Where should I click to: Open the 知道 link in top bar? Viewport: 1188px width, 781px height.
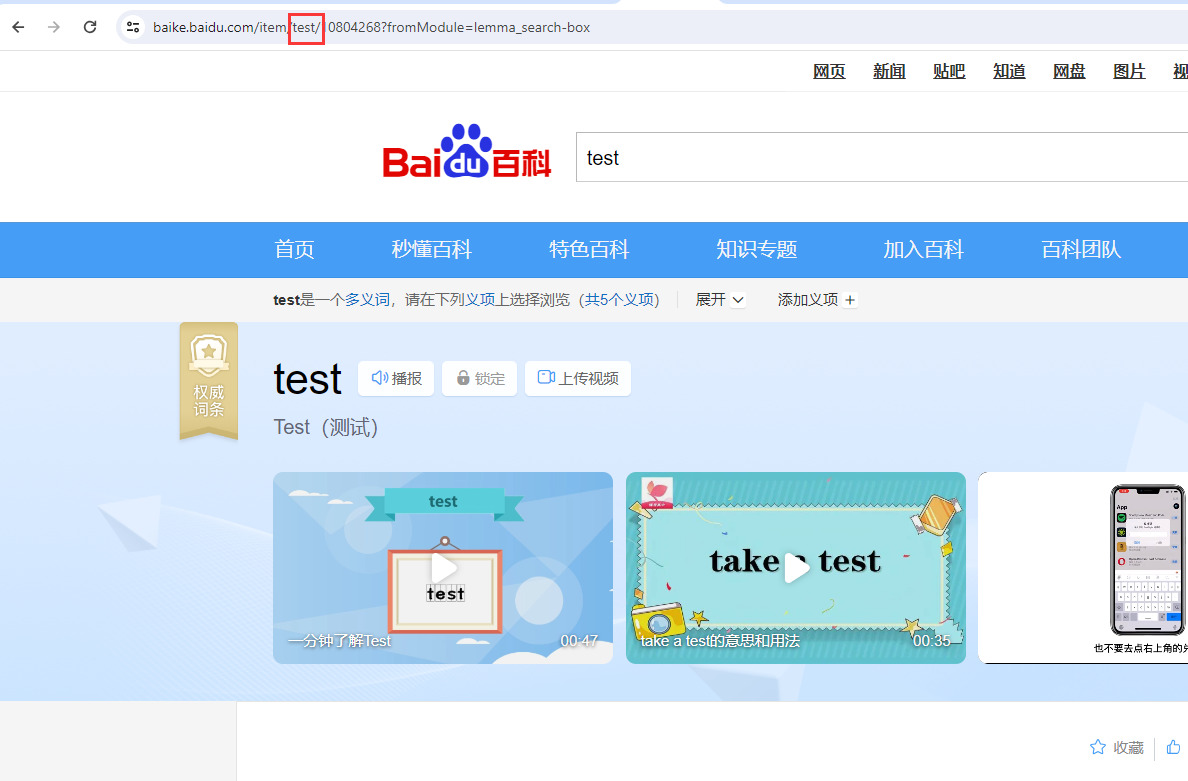1009,71
